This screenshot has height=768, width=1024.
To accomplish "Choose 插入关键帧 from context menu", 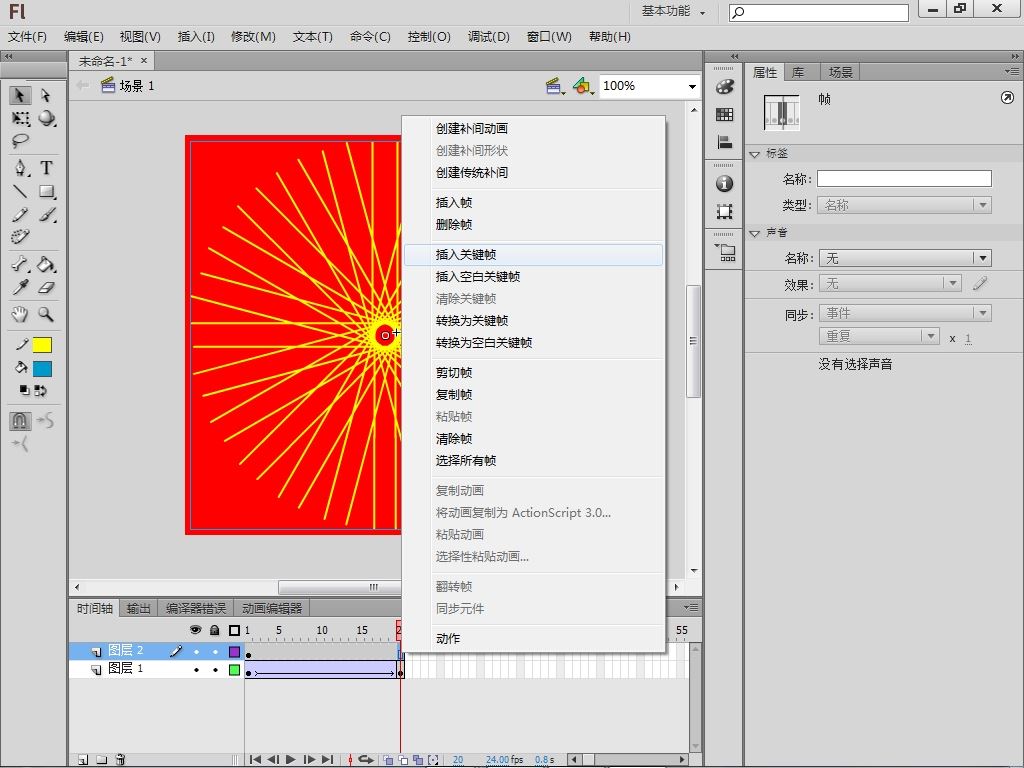I will 533,255.
